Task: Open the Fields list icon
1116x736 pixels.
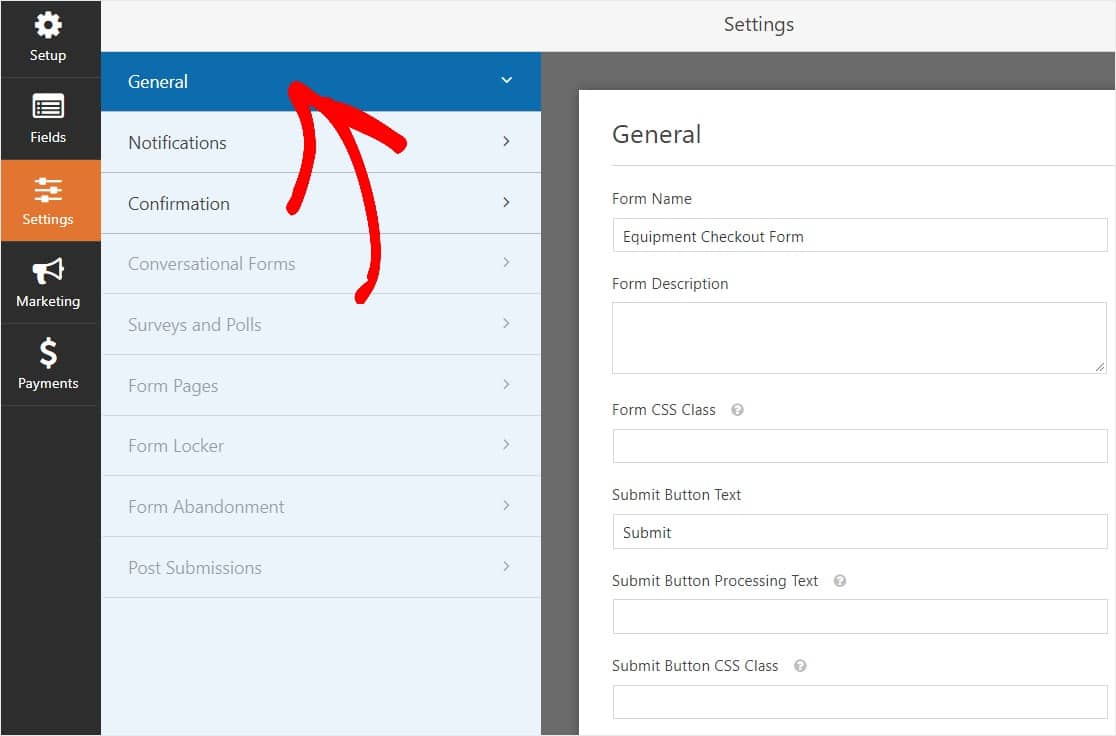Action: click(x=48, y=107)
